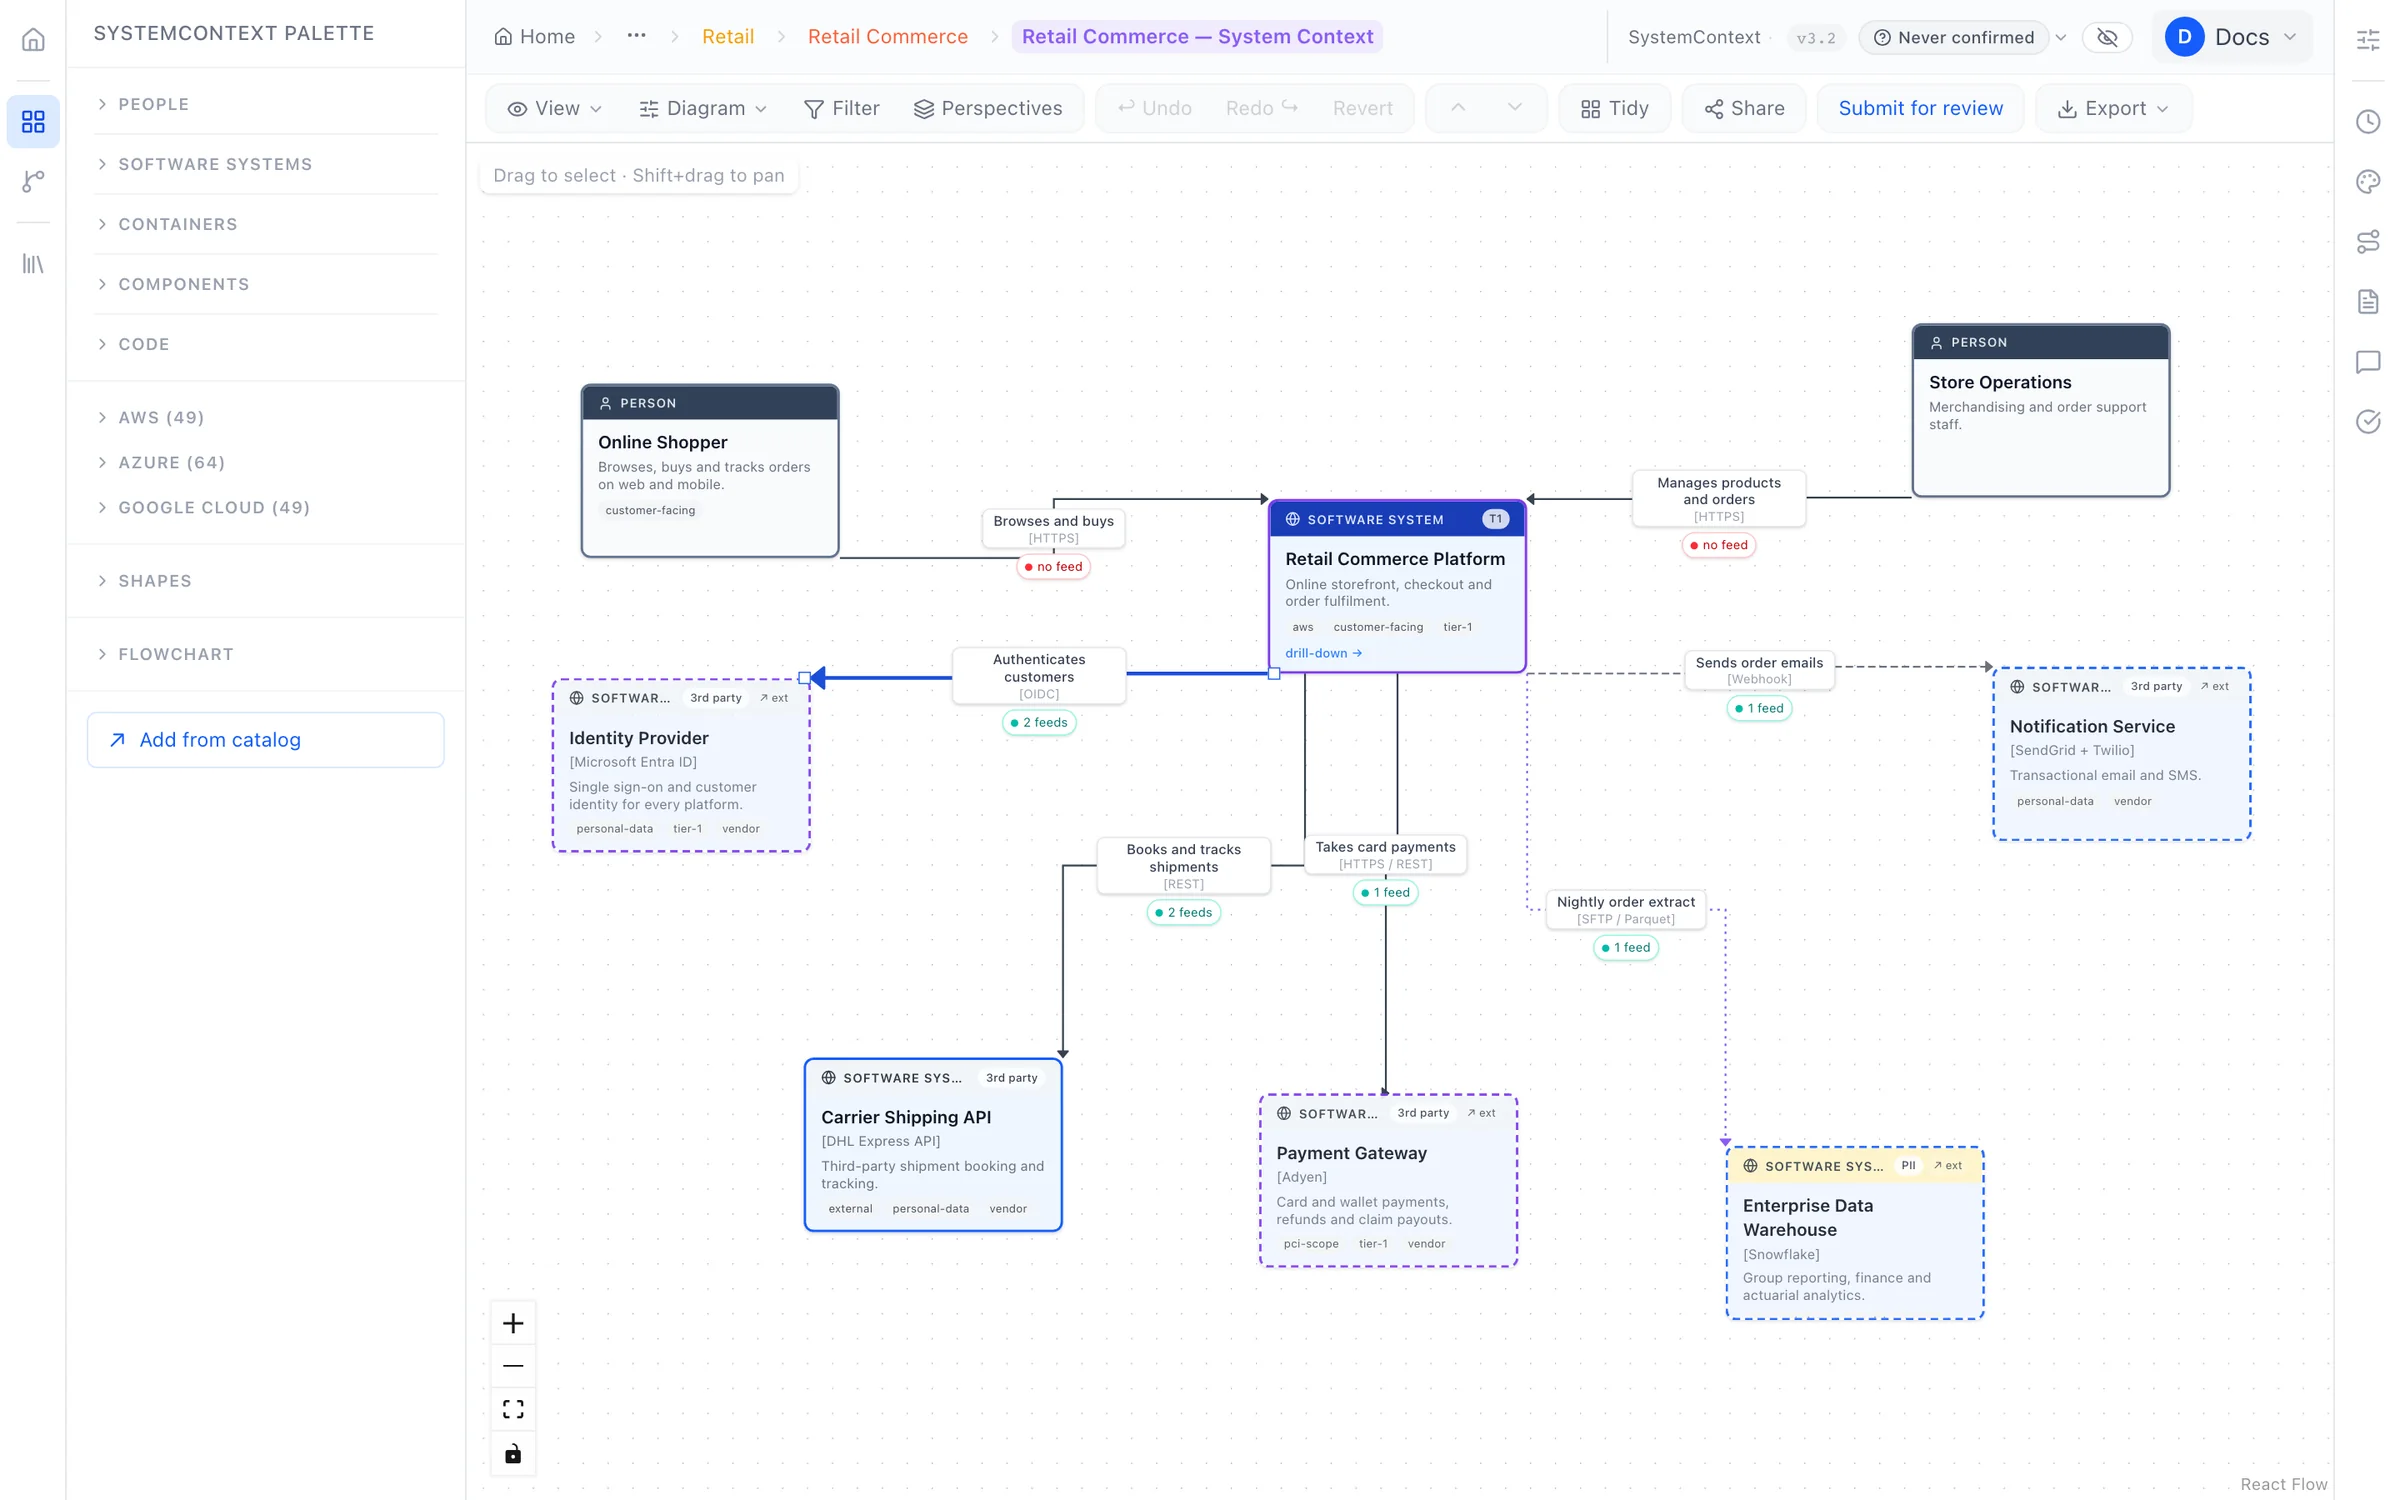The height and width of the screenshot is (1500, 2400).
Task: Open the Docs user menu
Action: coord(2231,37)
